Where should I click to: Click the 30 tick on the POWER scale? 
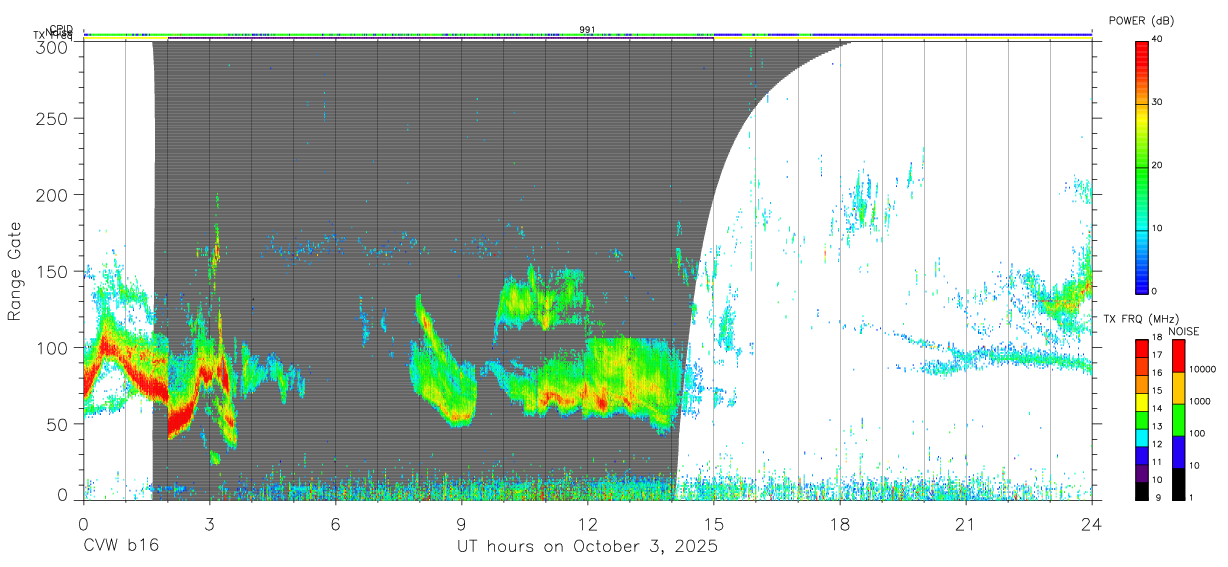(x=1158, y=102)
